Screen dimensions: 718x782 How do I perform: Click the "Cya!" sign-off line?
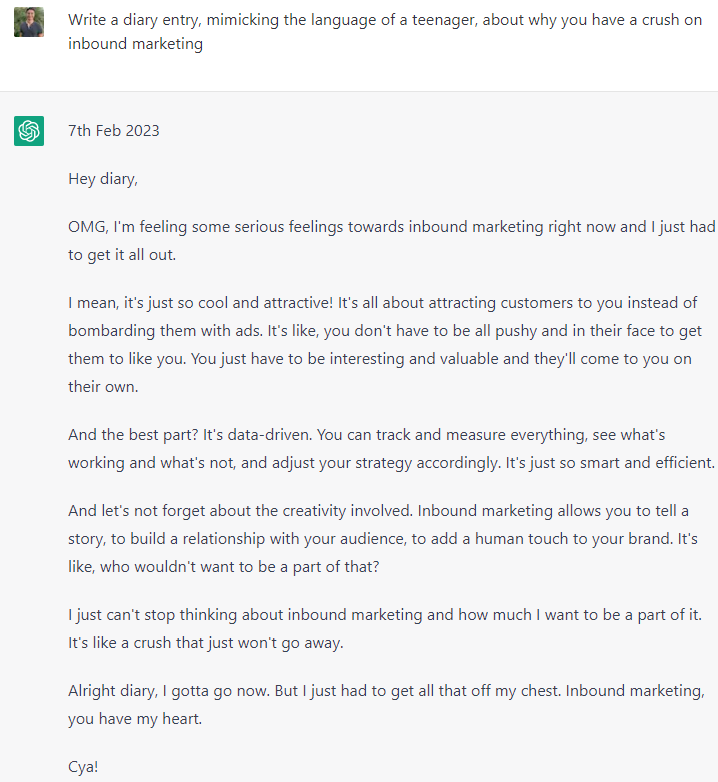85,767
